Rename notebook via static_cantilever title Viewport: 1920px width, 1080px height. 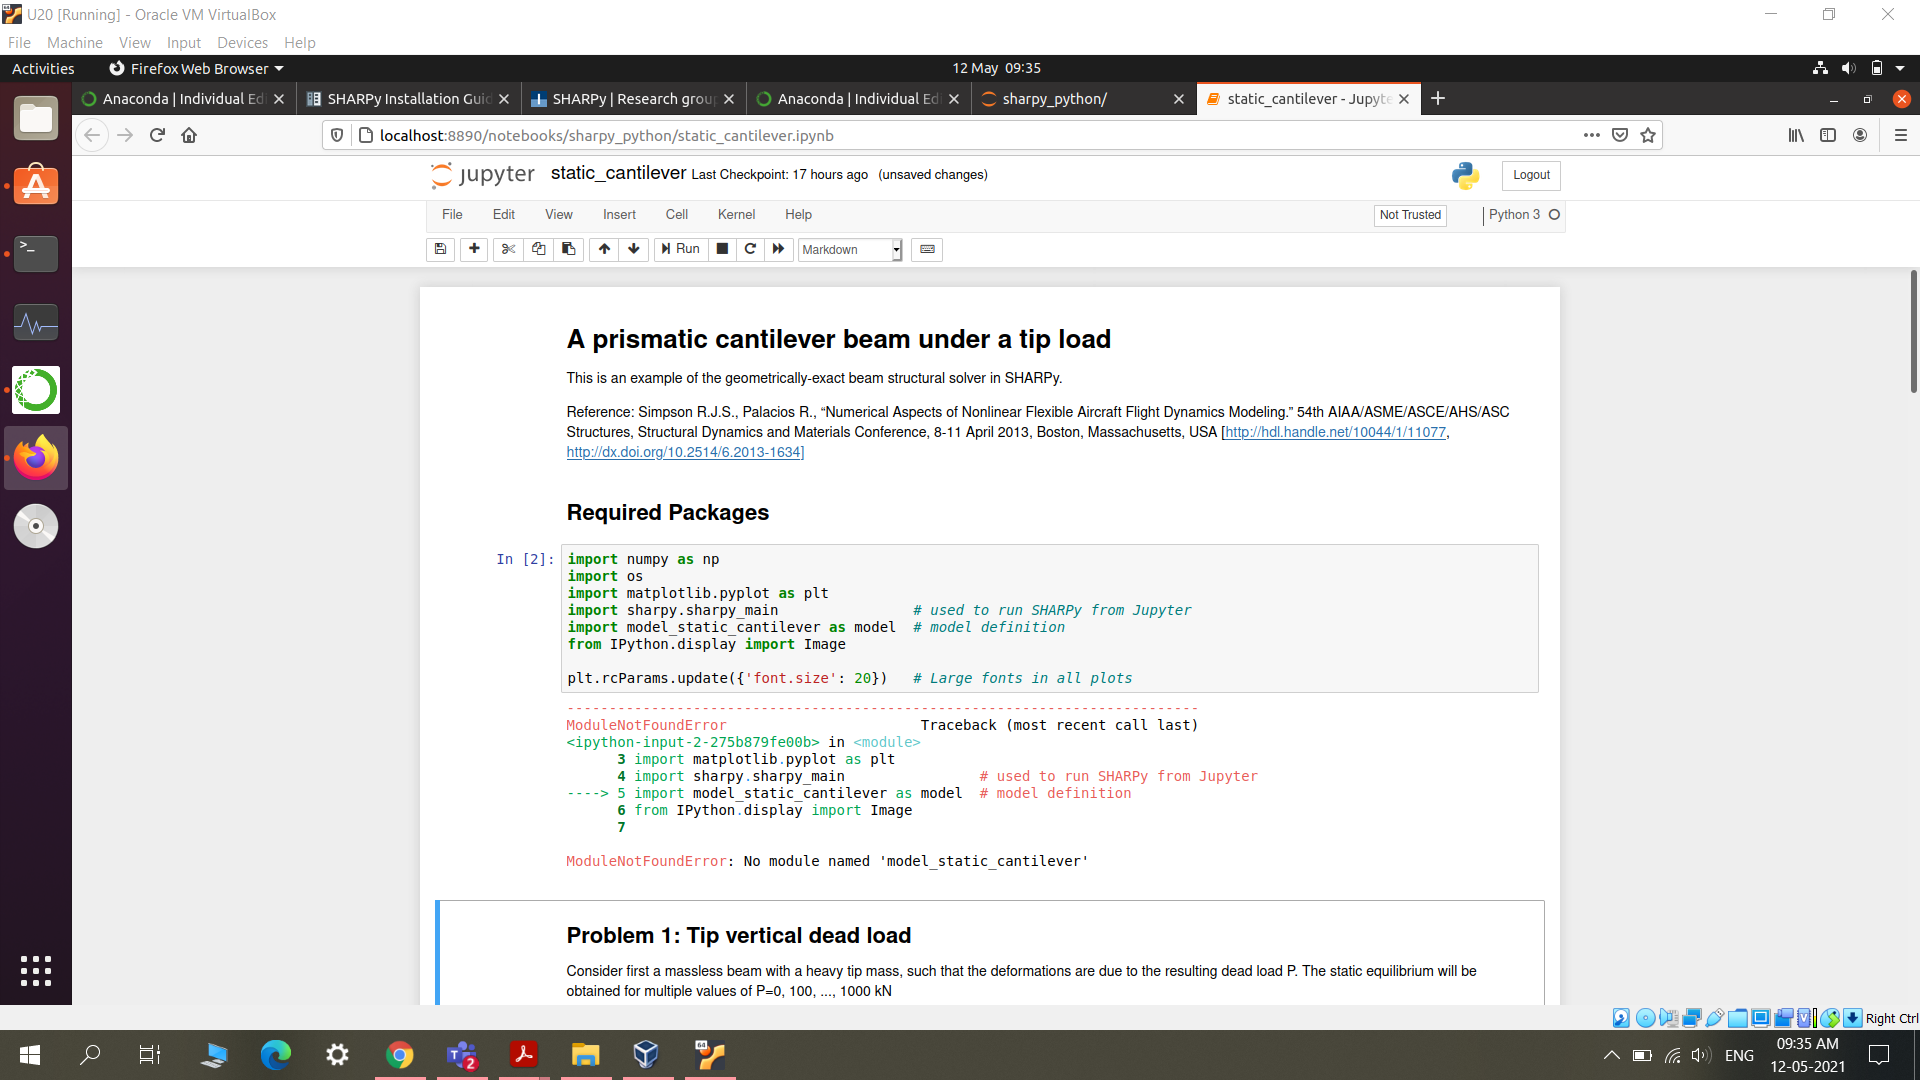[x=618, y=173]
